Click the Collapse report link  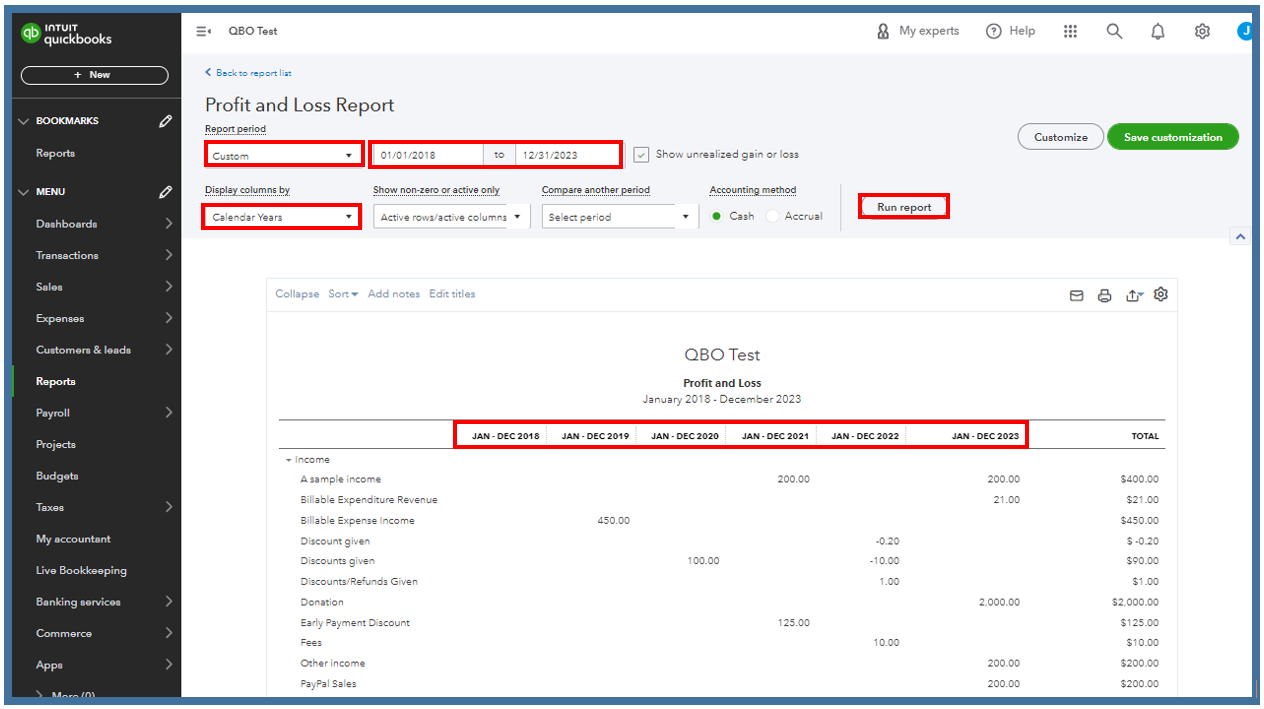point(297,294)
